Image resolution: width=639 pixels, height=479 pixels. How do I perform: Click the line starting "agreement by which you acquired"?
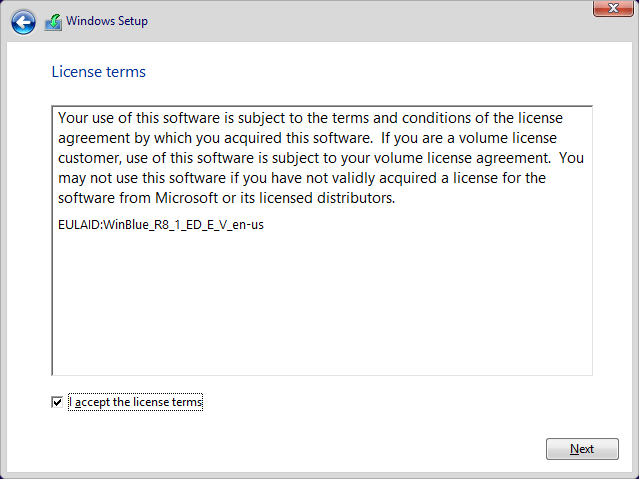(307, 138)
